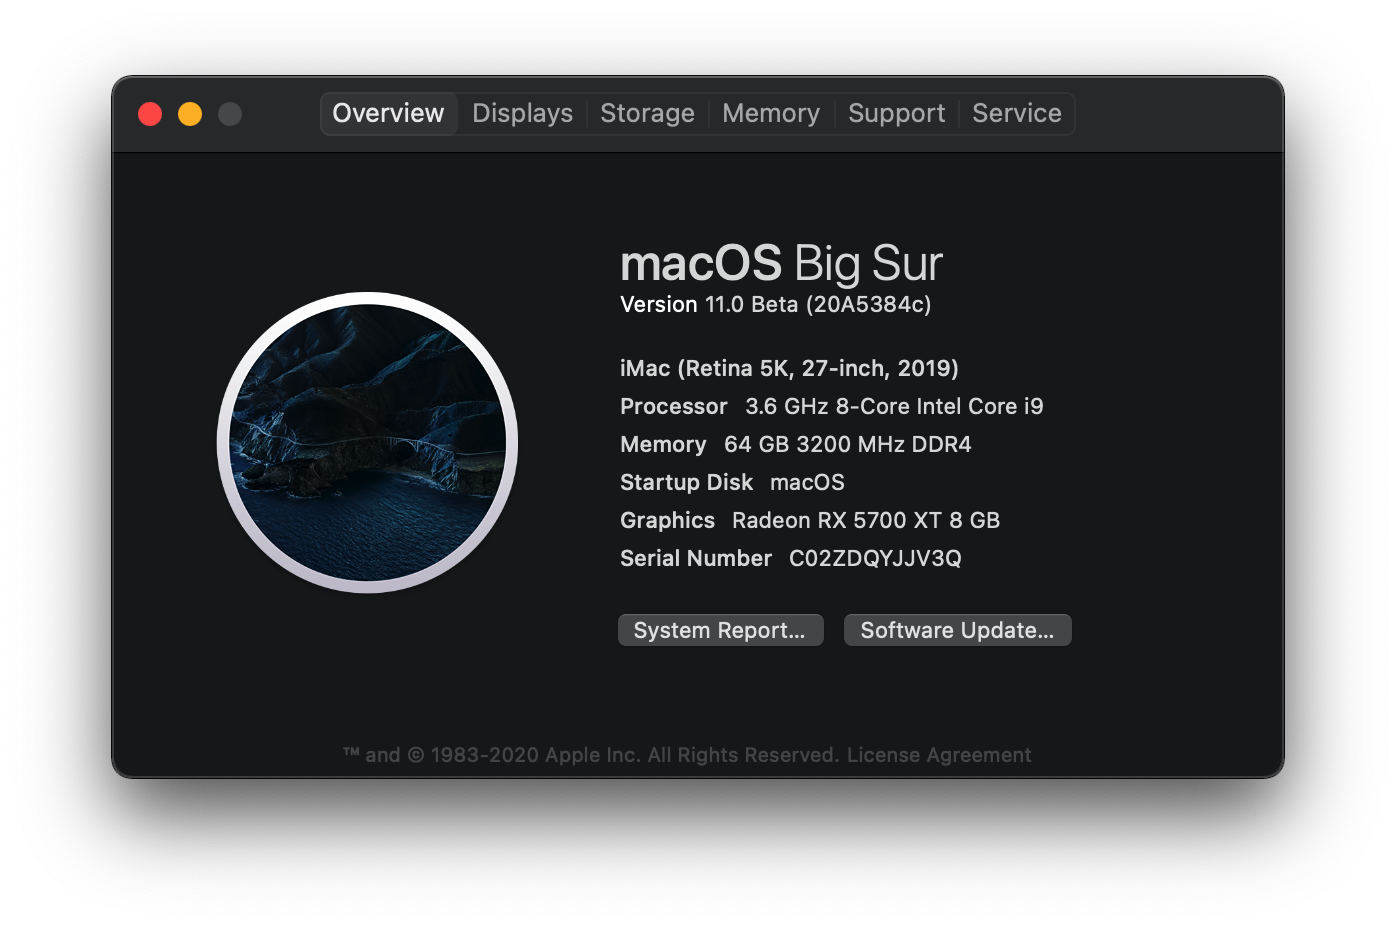Screen dimensions: 1396x926
Task: Click the Software Update... button
Action: coord(957,630)
